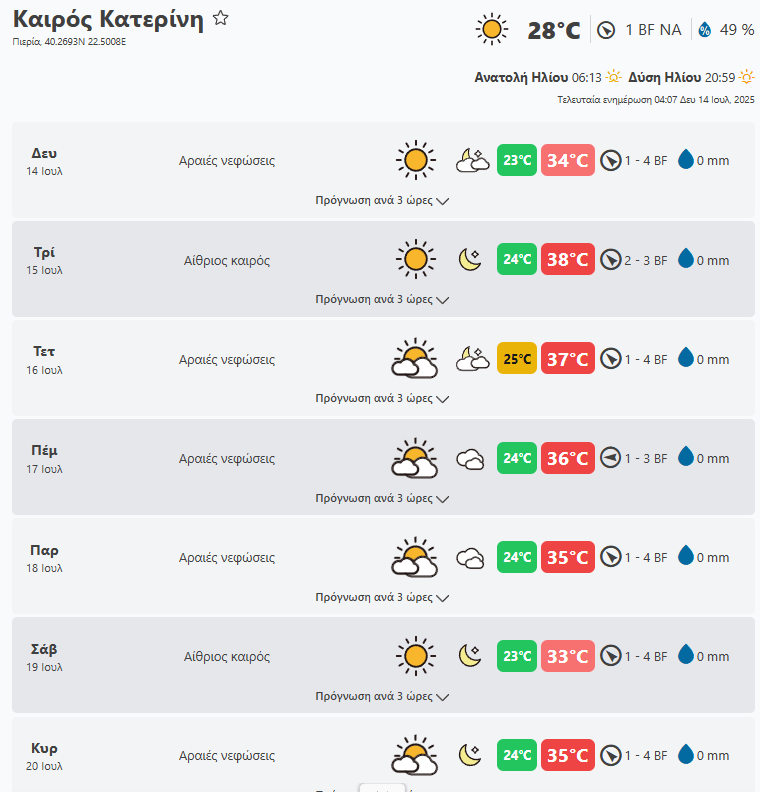Viewport: 760px width, 792px height.
Task: Click the night moon icon for Τρί 15 Ιουλ
Action: pos(470,260)
